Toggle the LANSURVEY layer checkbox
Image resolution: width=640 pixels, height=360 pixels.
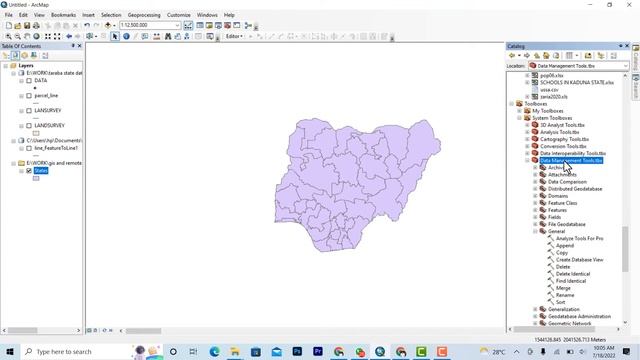[x=29, y=111]
